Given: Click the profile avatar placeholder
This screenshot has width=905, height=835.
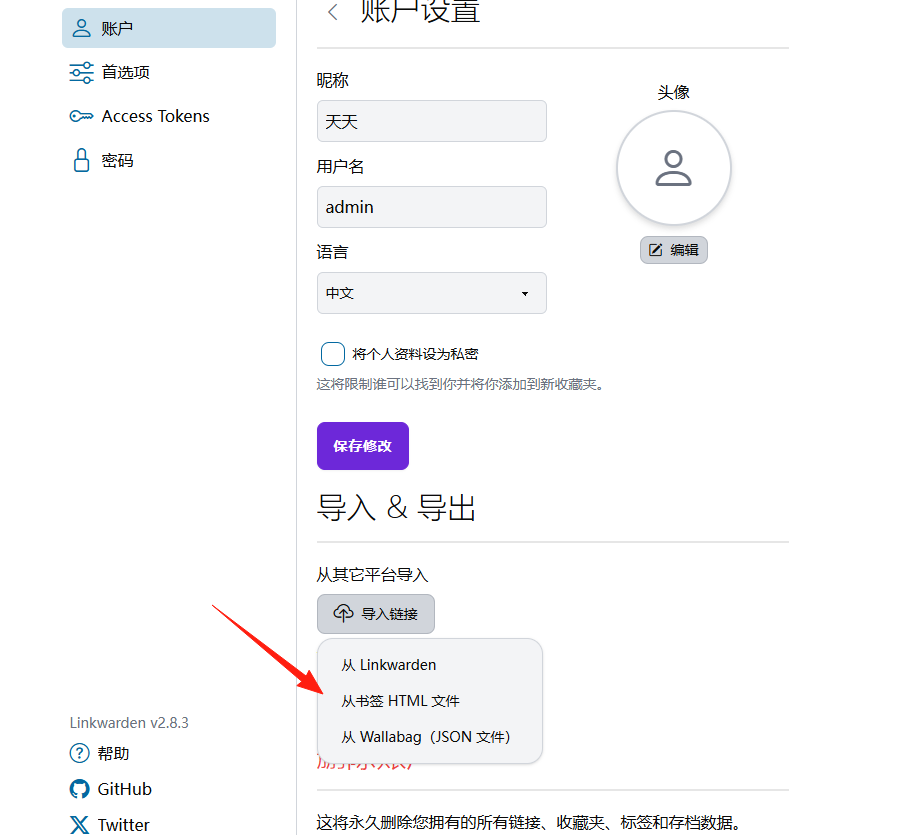Looking at the screenshot, I should click(x=674, y=168).
